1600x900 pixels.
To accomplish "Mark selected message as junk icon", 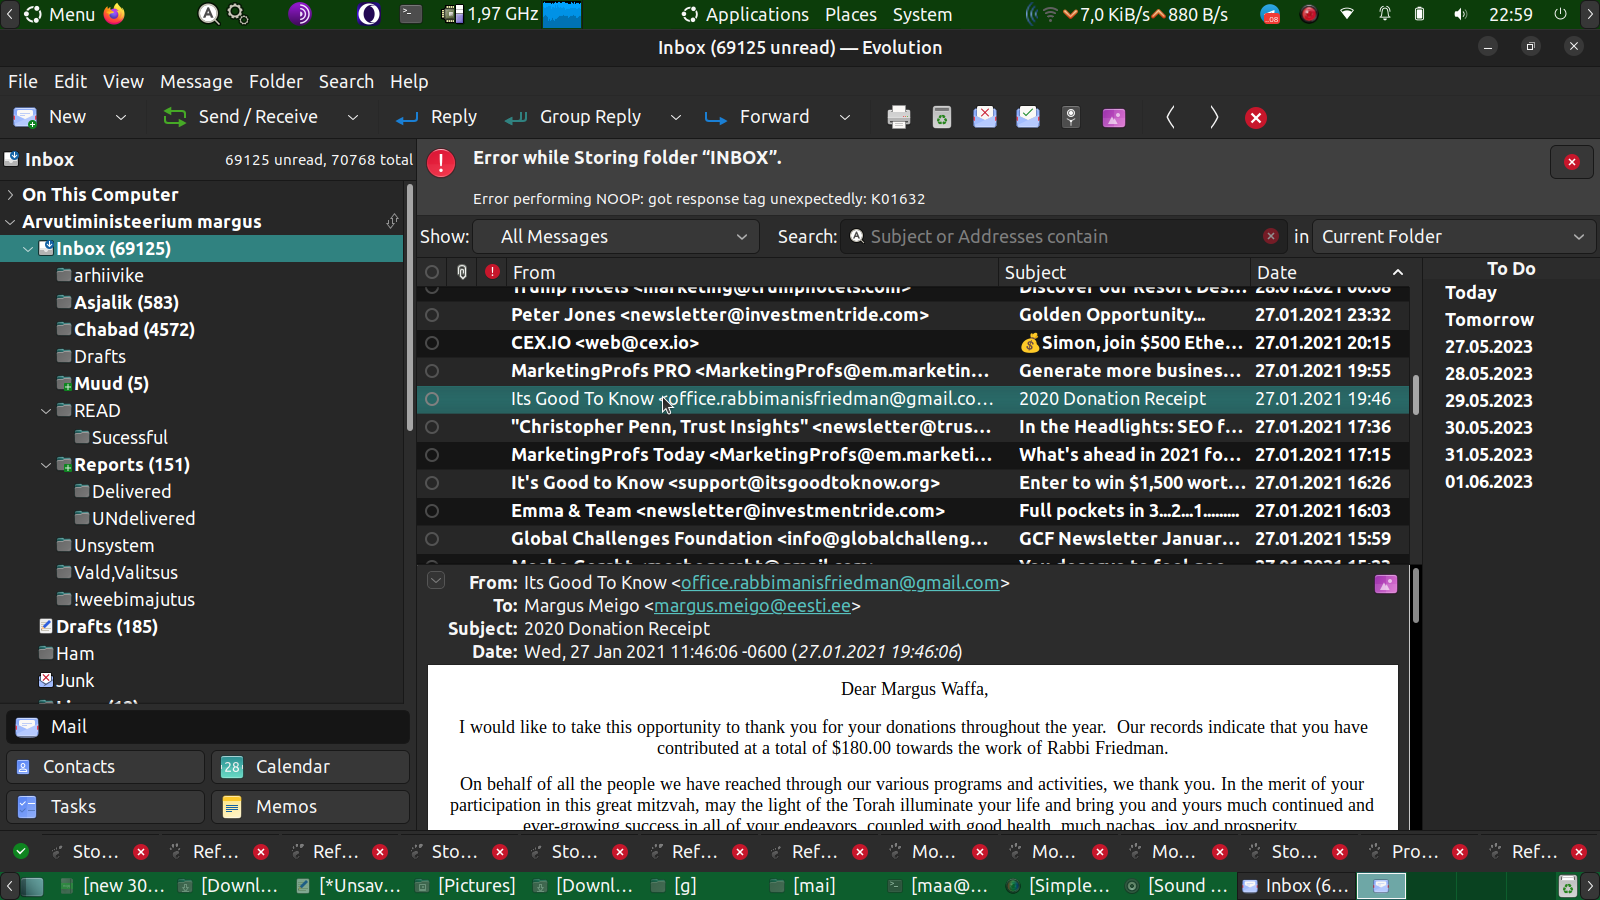I will point(984,117).
